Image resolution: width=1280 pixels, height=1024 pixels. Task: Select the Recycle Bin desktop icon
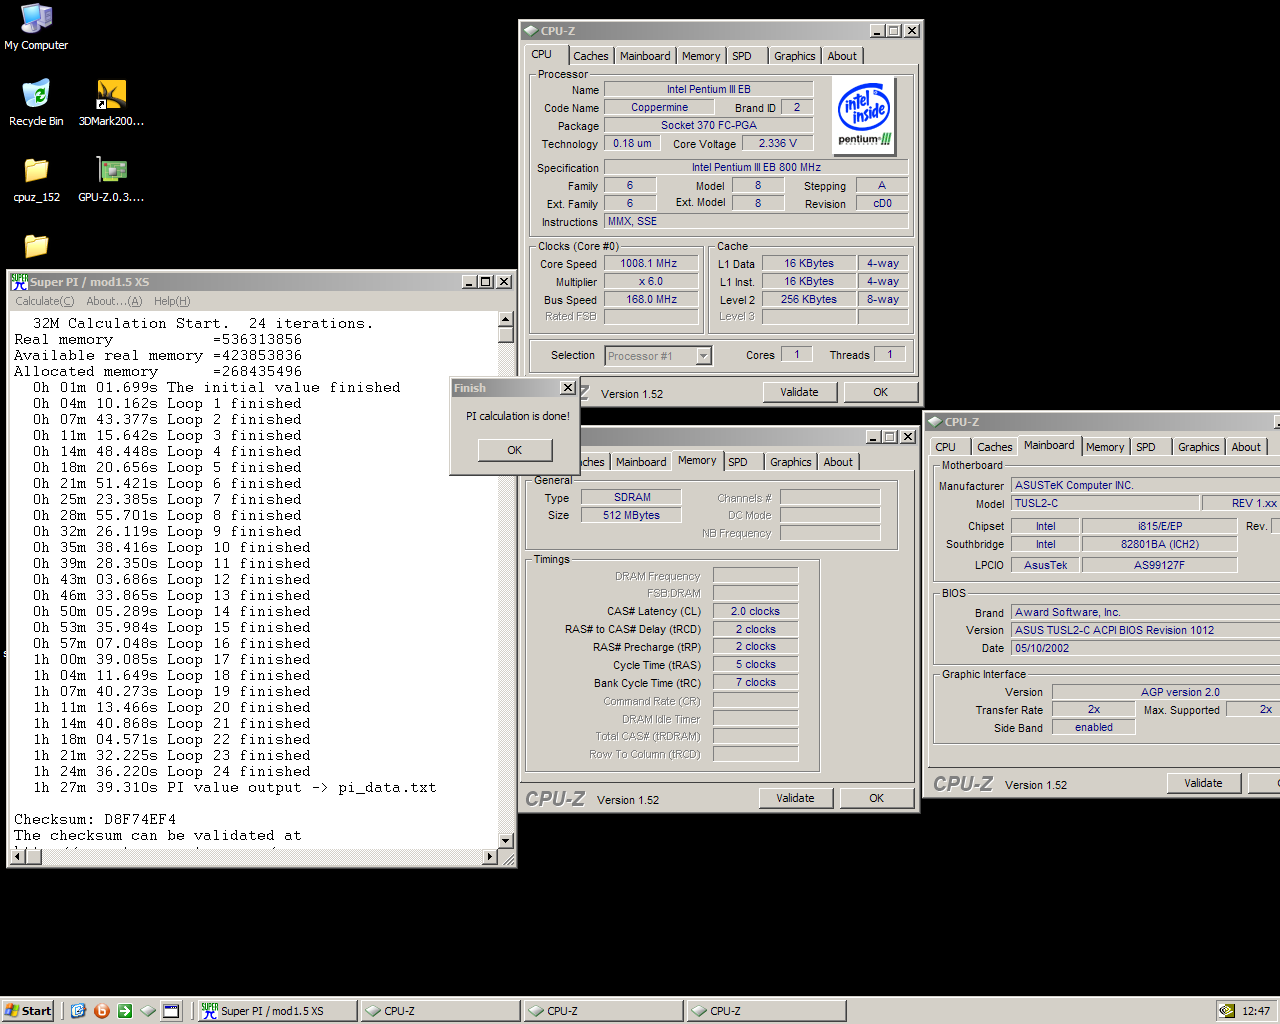pyautogui.click(x=36, y=103)
